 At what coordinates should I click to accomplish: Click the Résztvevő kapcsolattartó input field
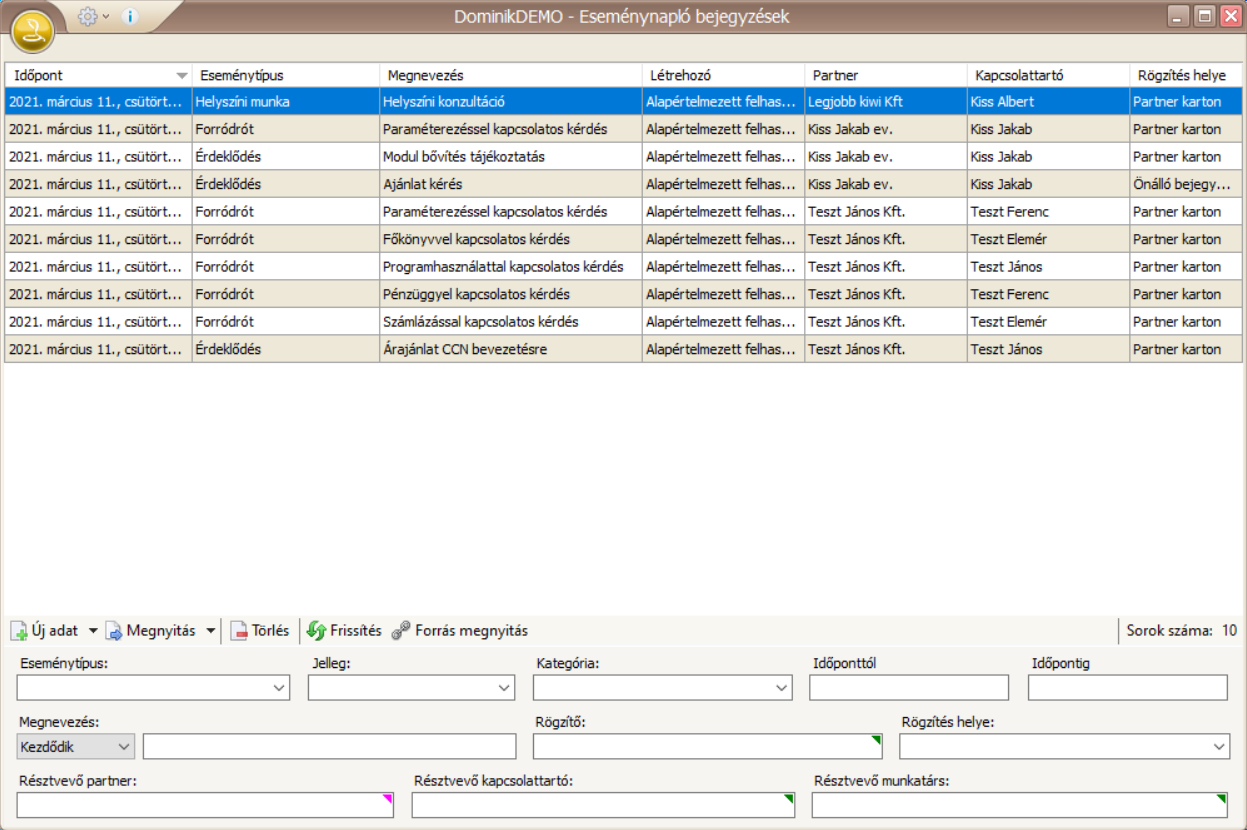click(603, 805)
